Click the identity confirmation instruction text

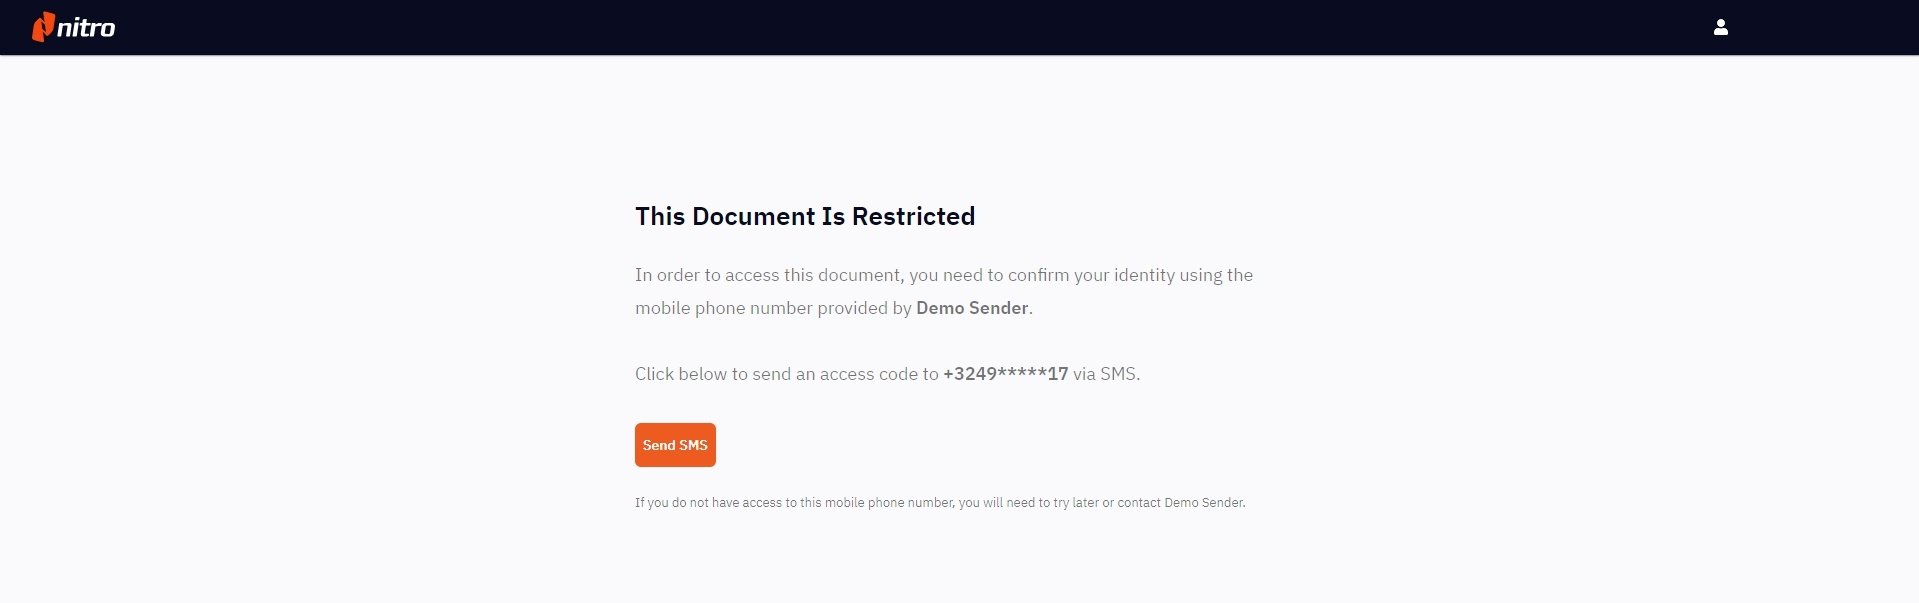point(944,291)
